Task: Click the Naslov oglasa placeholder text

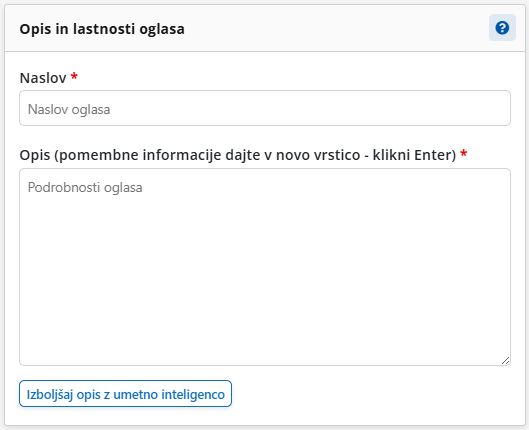Action: click(x=69, y=109)
